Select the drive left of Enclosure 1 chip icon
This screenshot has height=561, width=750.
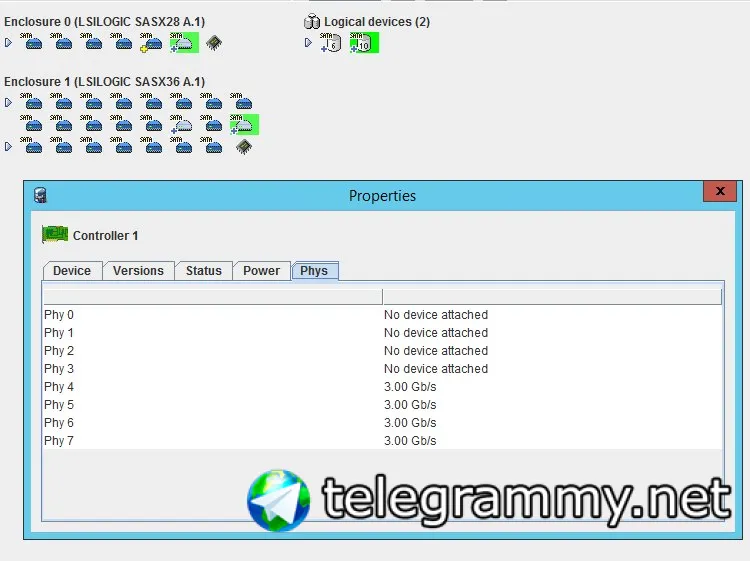211,145
